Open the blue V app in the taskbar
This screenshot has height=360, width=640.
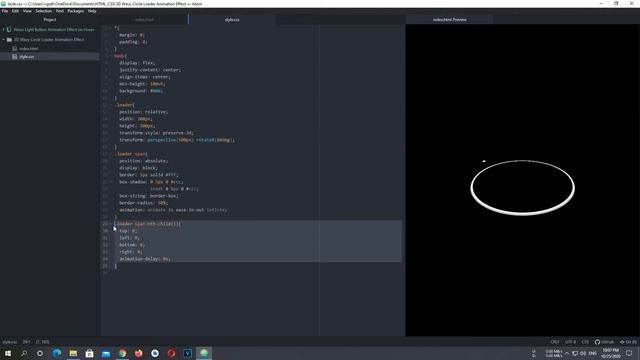click(x=187, y=353)
